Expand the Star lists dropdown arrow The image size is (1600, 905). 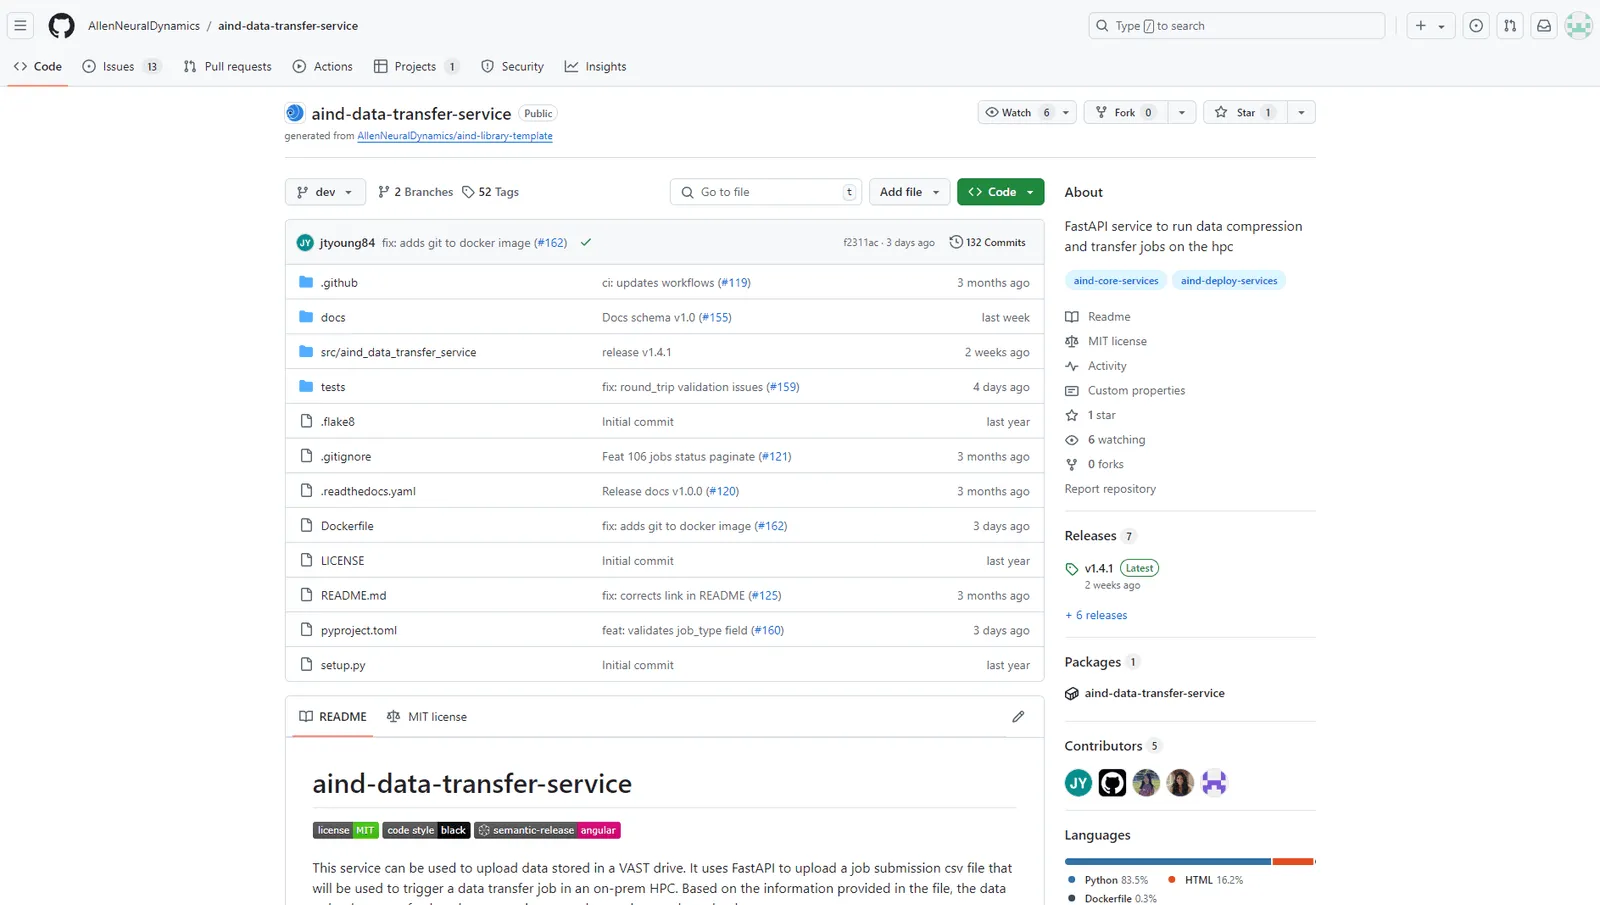click(x=1301, y=113)
